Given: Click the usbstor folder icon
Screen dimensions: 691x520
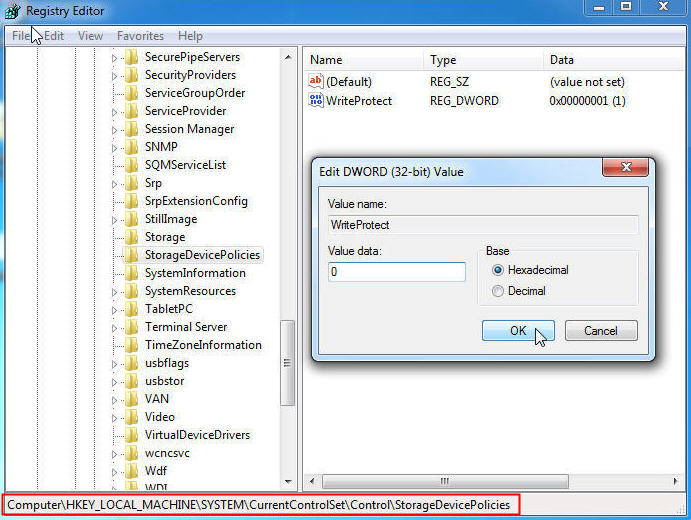Looking at the screenshot, I should tap(131, 381).
